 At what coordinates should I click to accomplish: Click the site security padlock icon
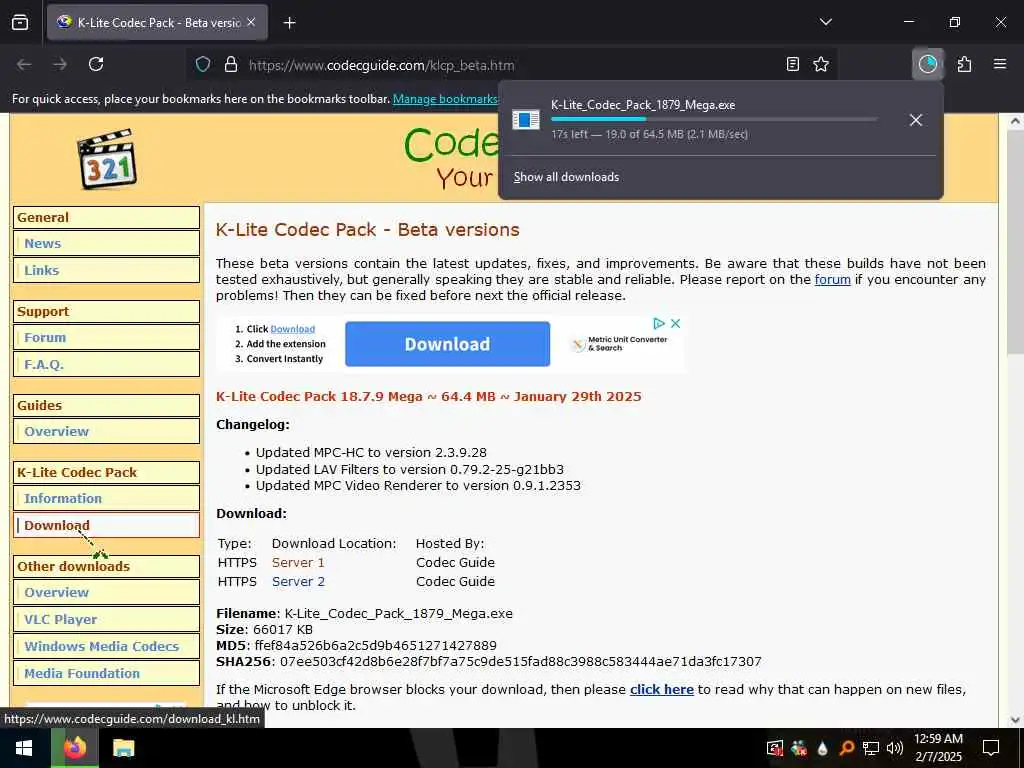coord(231,65)
